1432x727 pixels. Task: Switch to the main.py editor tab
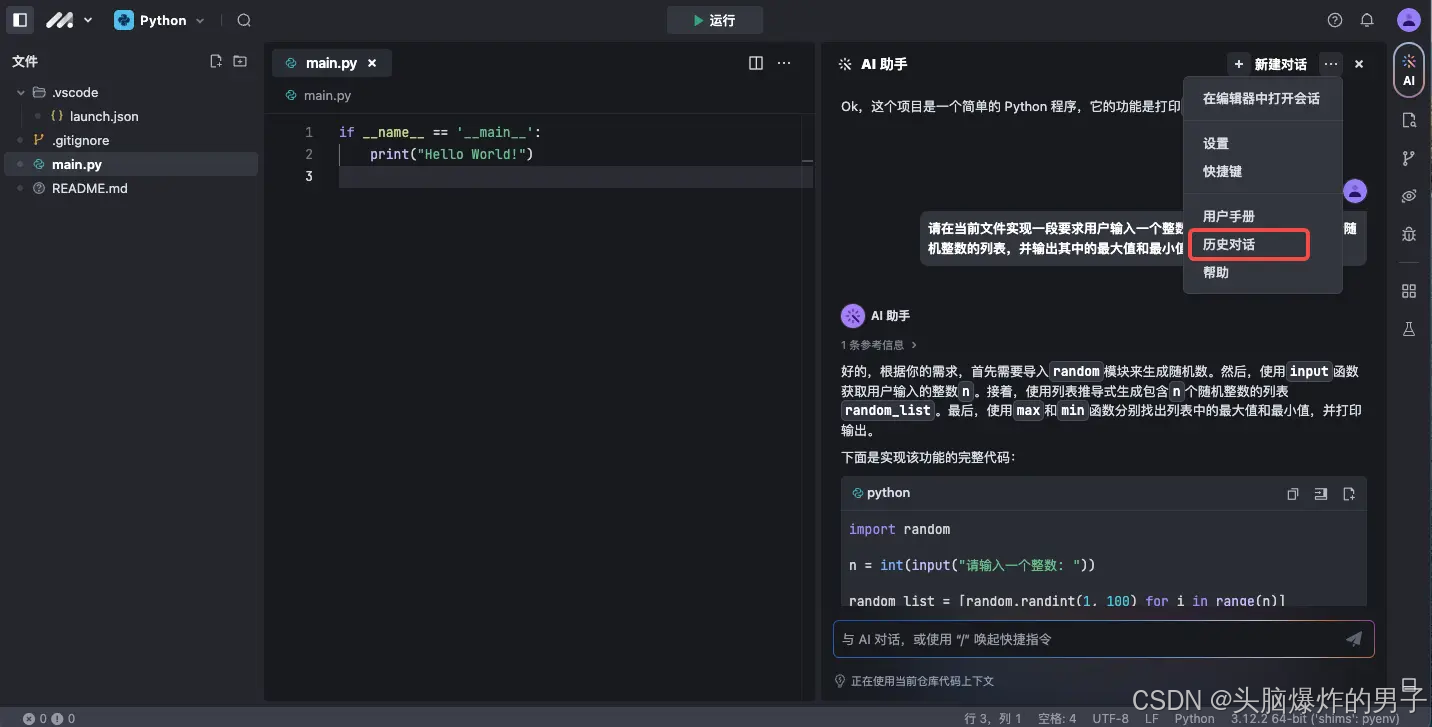click(x=331, y=62)
